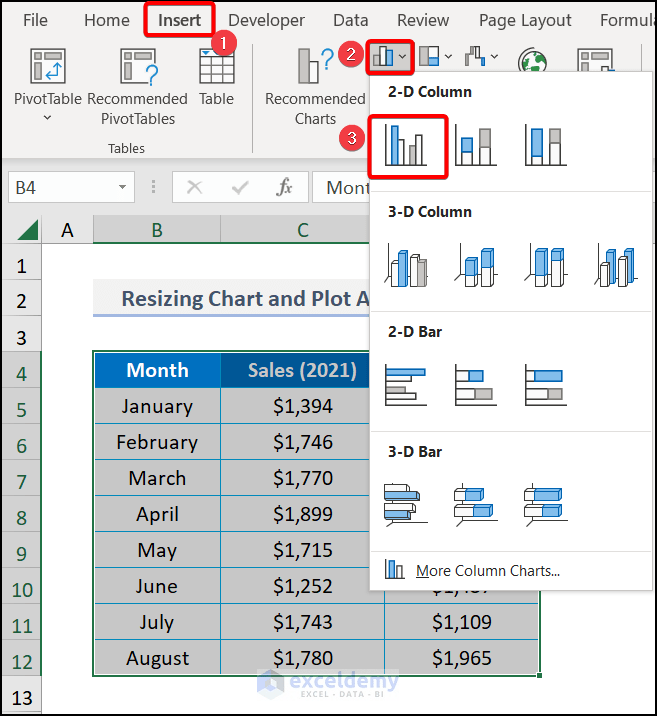Switch to the Page Layout tab
Image resolution: width=657 pixels, height=716 pixels.
pyautogui.click(x=525, y=20)
